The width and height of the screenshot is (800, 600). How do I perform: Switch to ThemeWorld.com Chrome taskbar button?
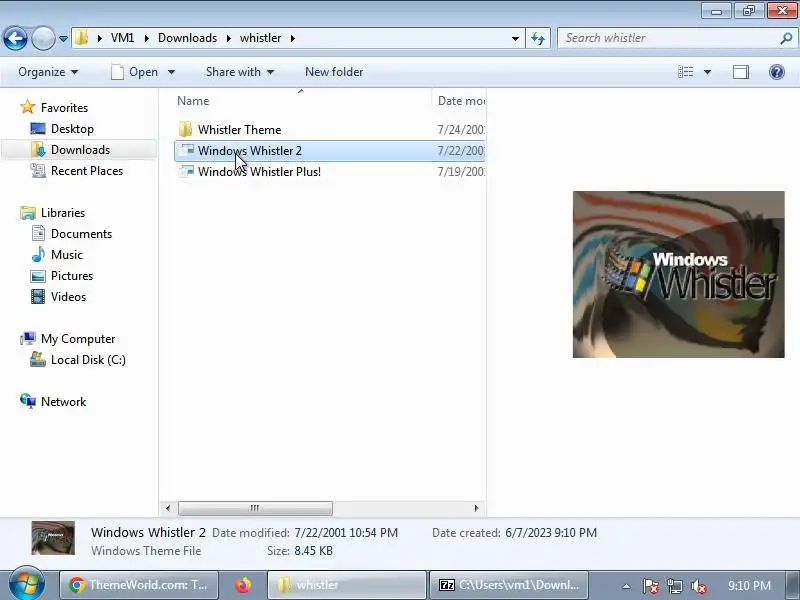pos(139,585)
